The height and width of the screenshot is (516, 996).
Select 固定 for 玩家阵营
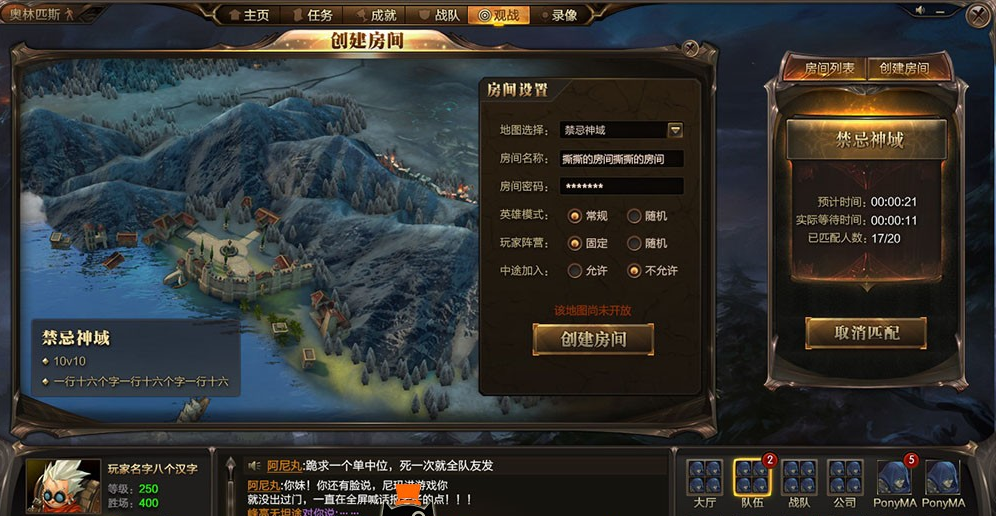tap(575, 243)
